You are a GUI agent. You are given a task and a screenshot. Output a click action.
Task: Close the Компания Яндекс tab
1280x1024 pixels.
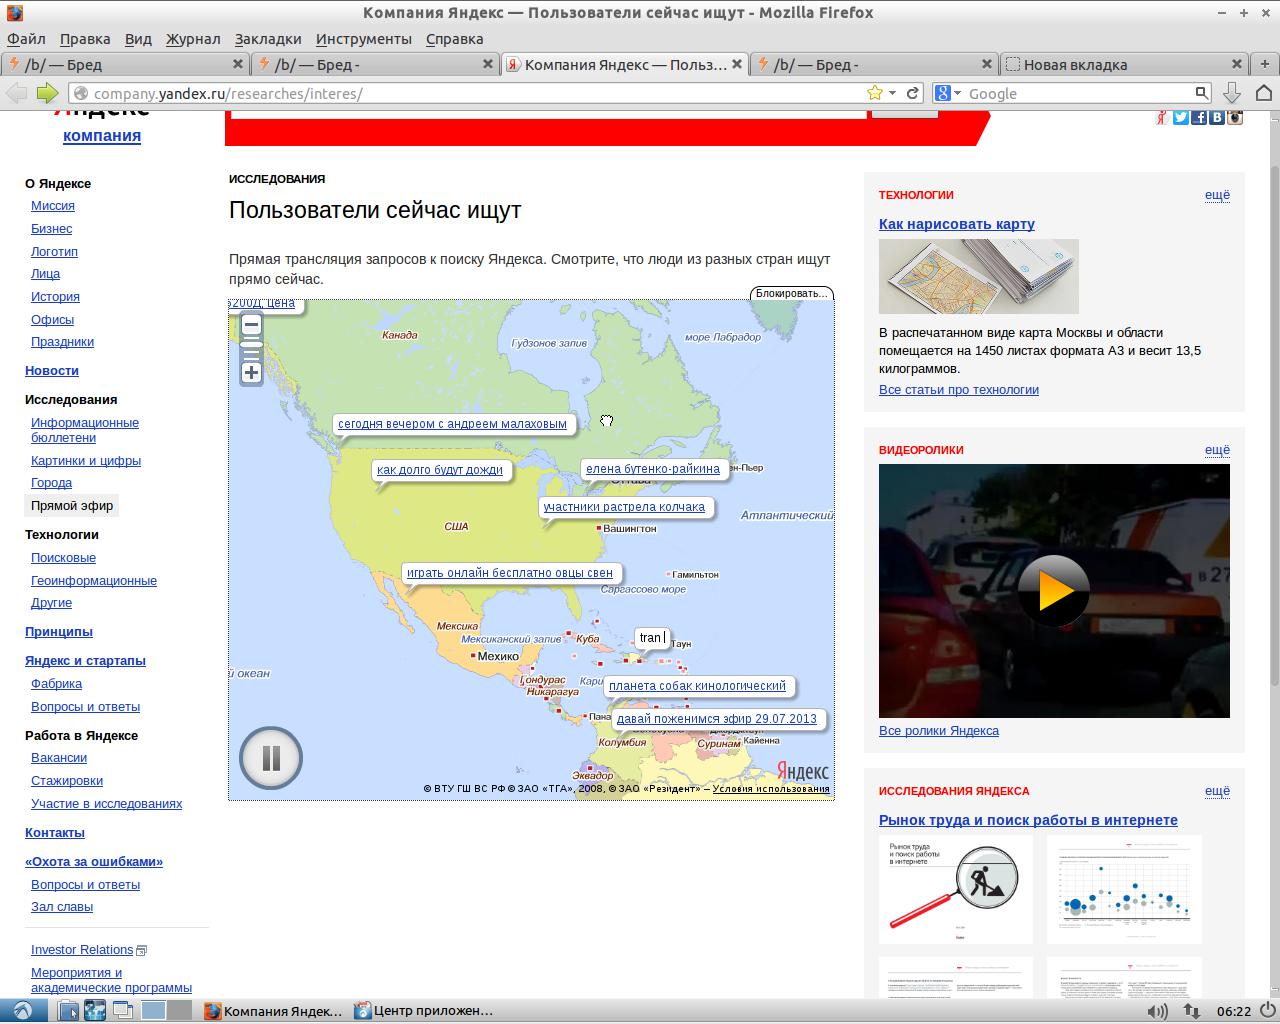(738, 64)
